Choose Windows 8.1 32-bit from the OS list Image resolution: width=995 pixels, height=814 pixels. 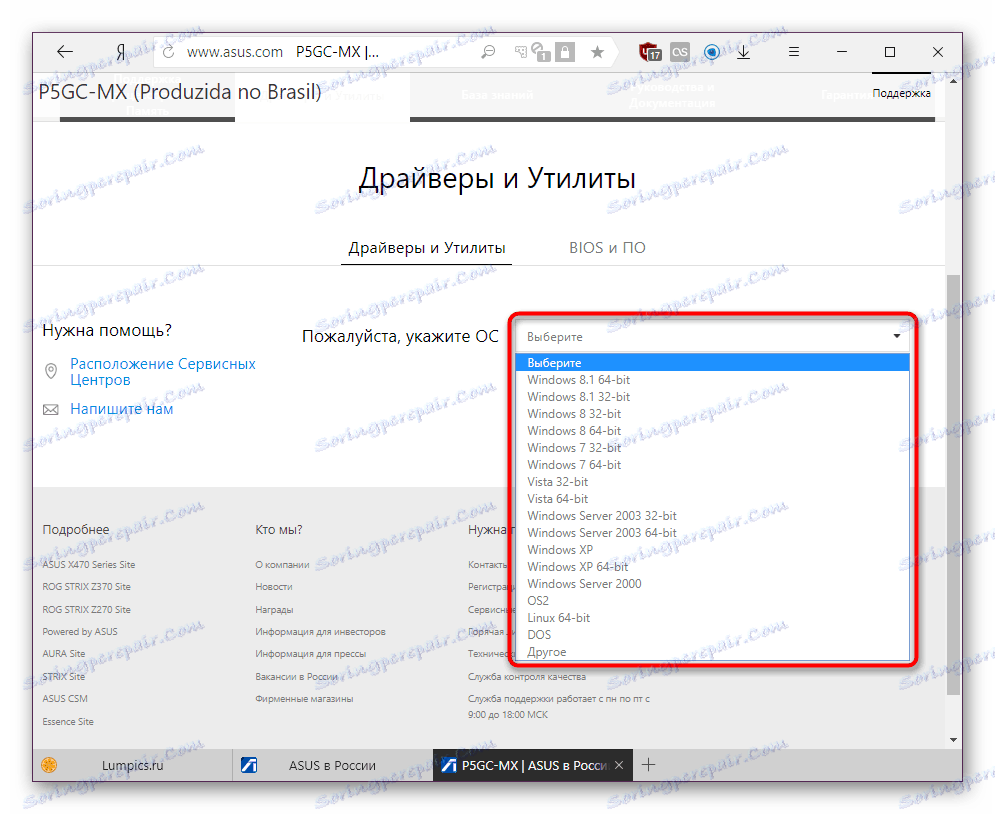713,397
